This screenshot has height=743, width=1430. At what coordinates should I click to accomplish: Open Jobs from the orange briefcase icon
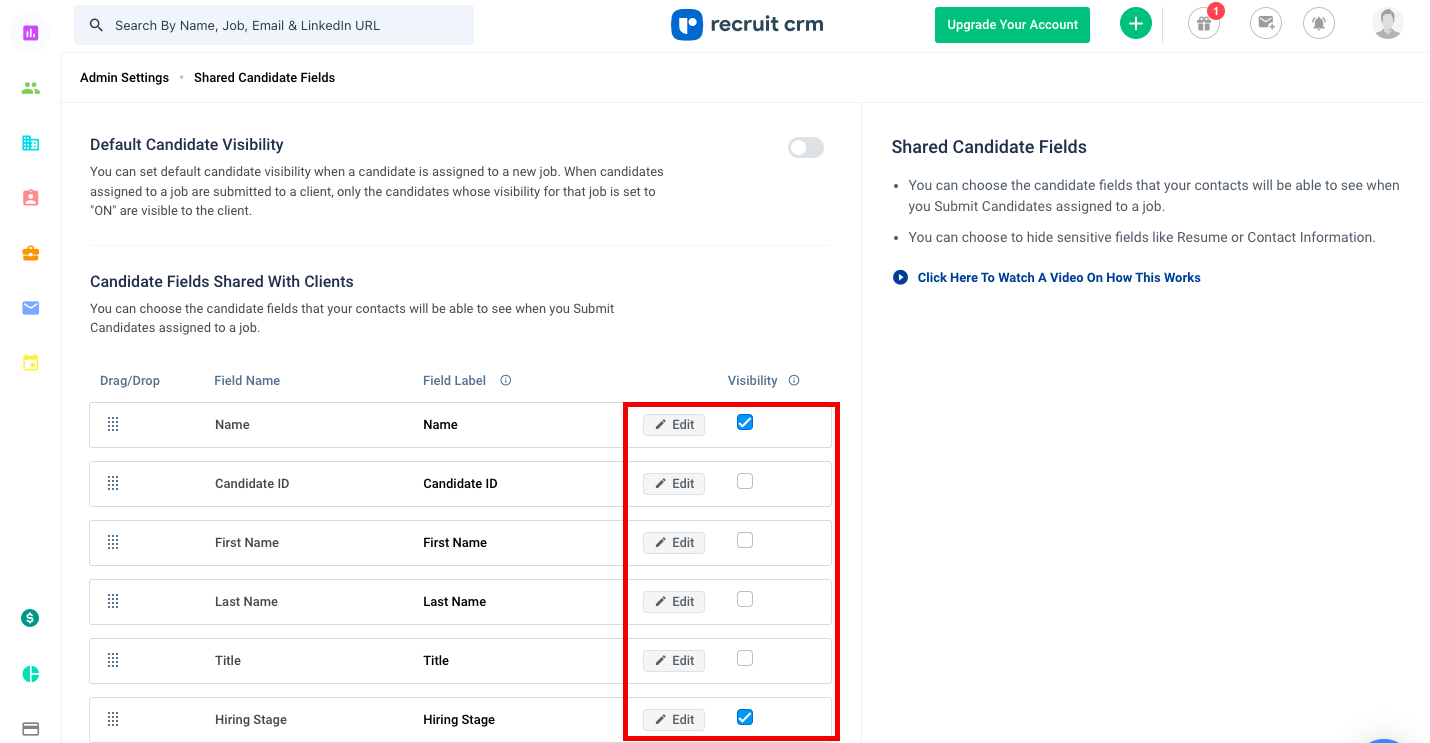[x=30, y=253]
